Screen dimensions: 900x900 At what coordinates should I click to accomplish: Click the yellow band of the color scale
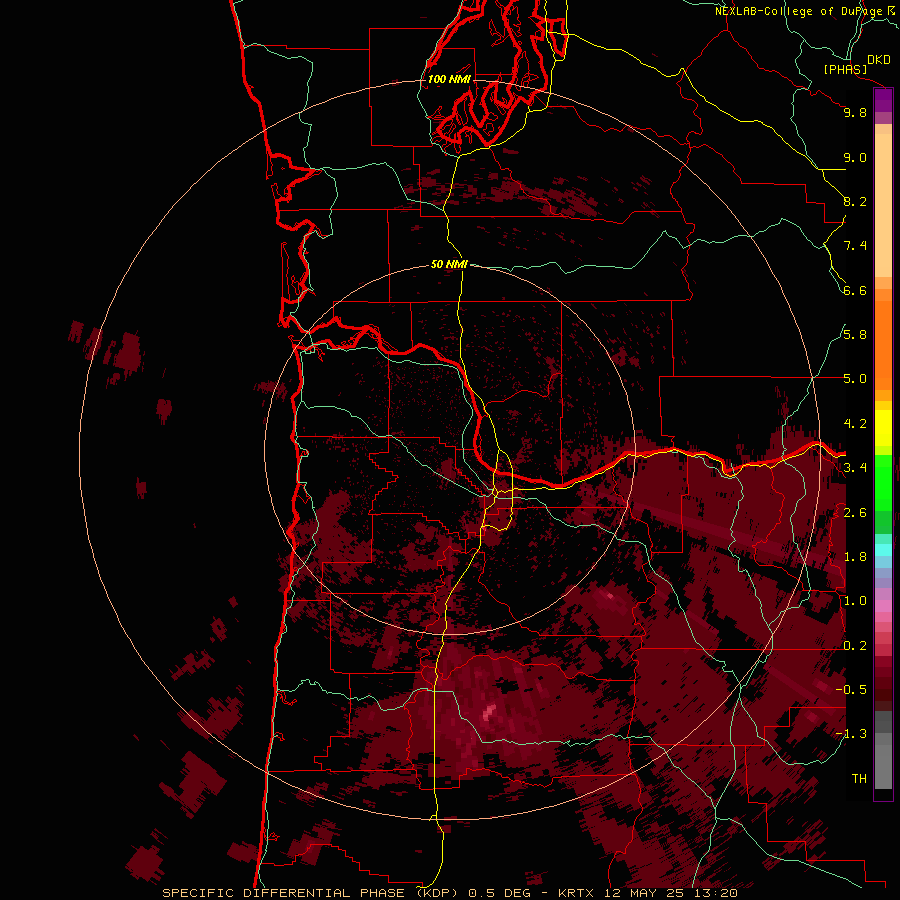point(883,428)
